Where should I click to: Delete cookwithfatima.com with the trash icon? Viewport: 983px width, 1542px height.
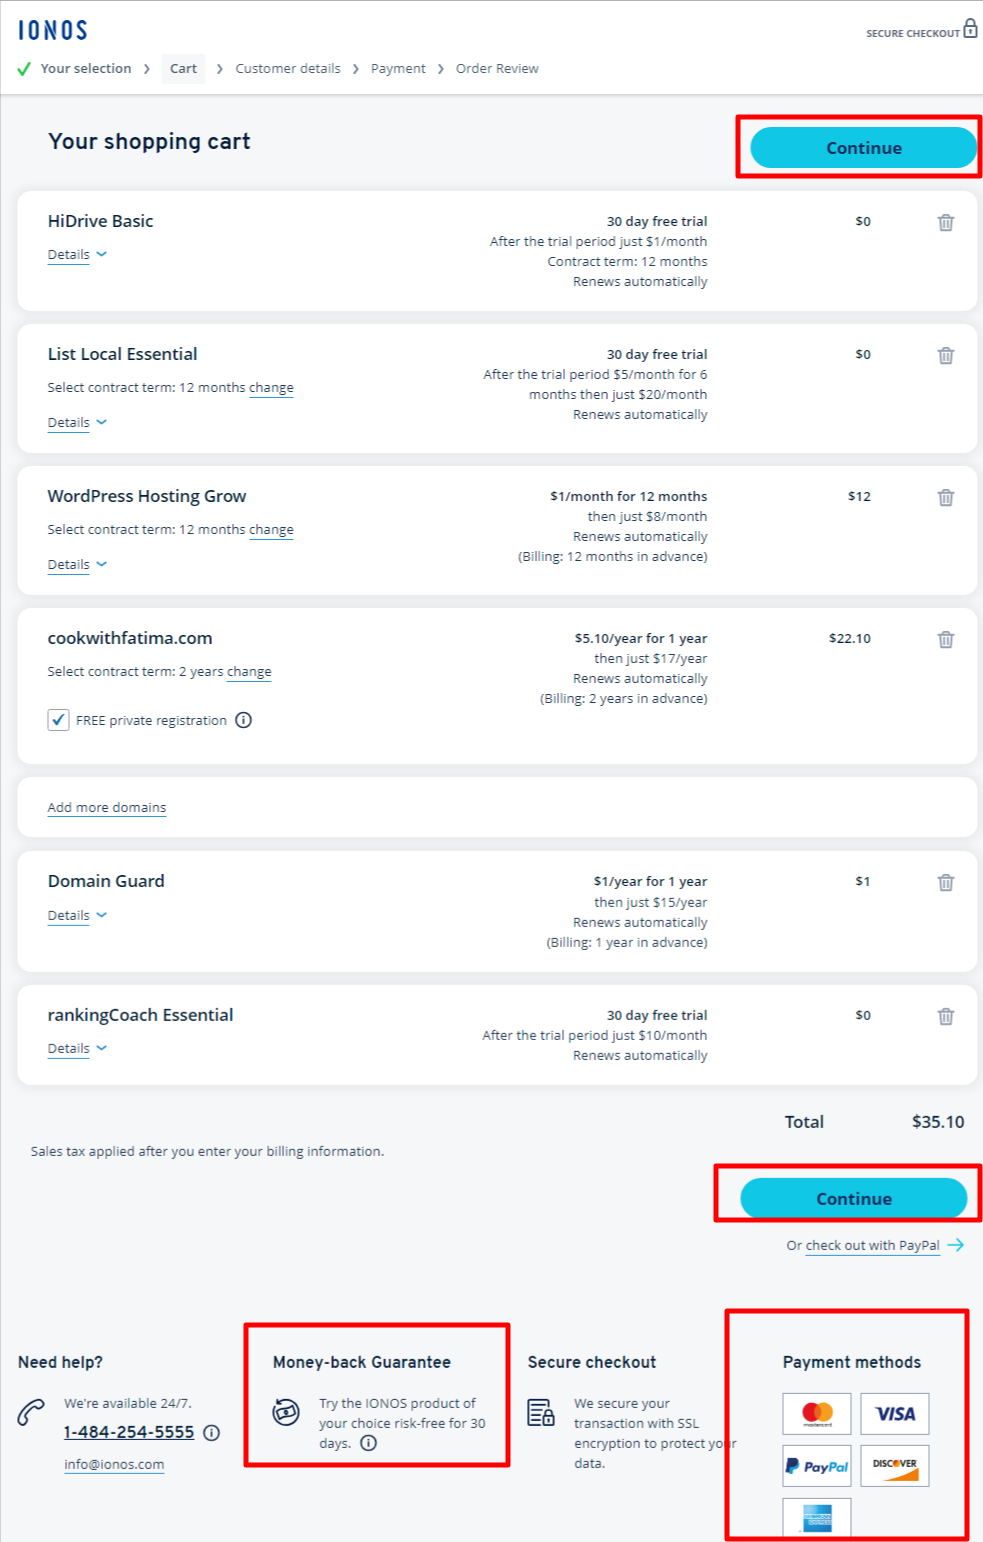946,639
